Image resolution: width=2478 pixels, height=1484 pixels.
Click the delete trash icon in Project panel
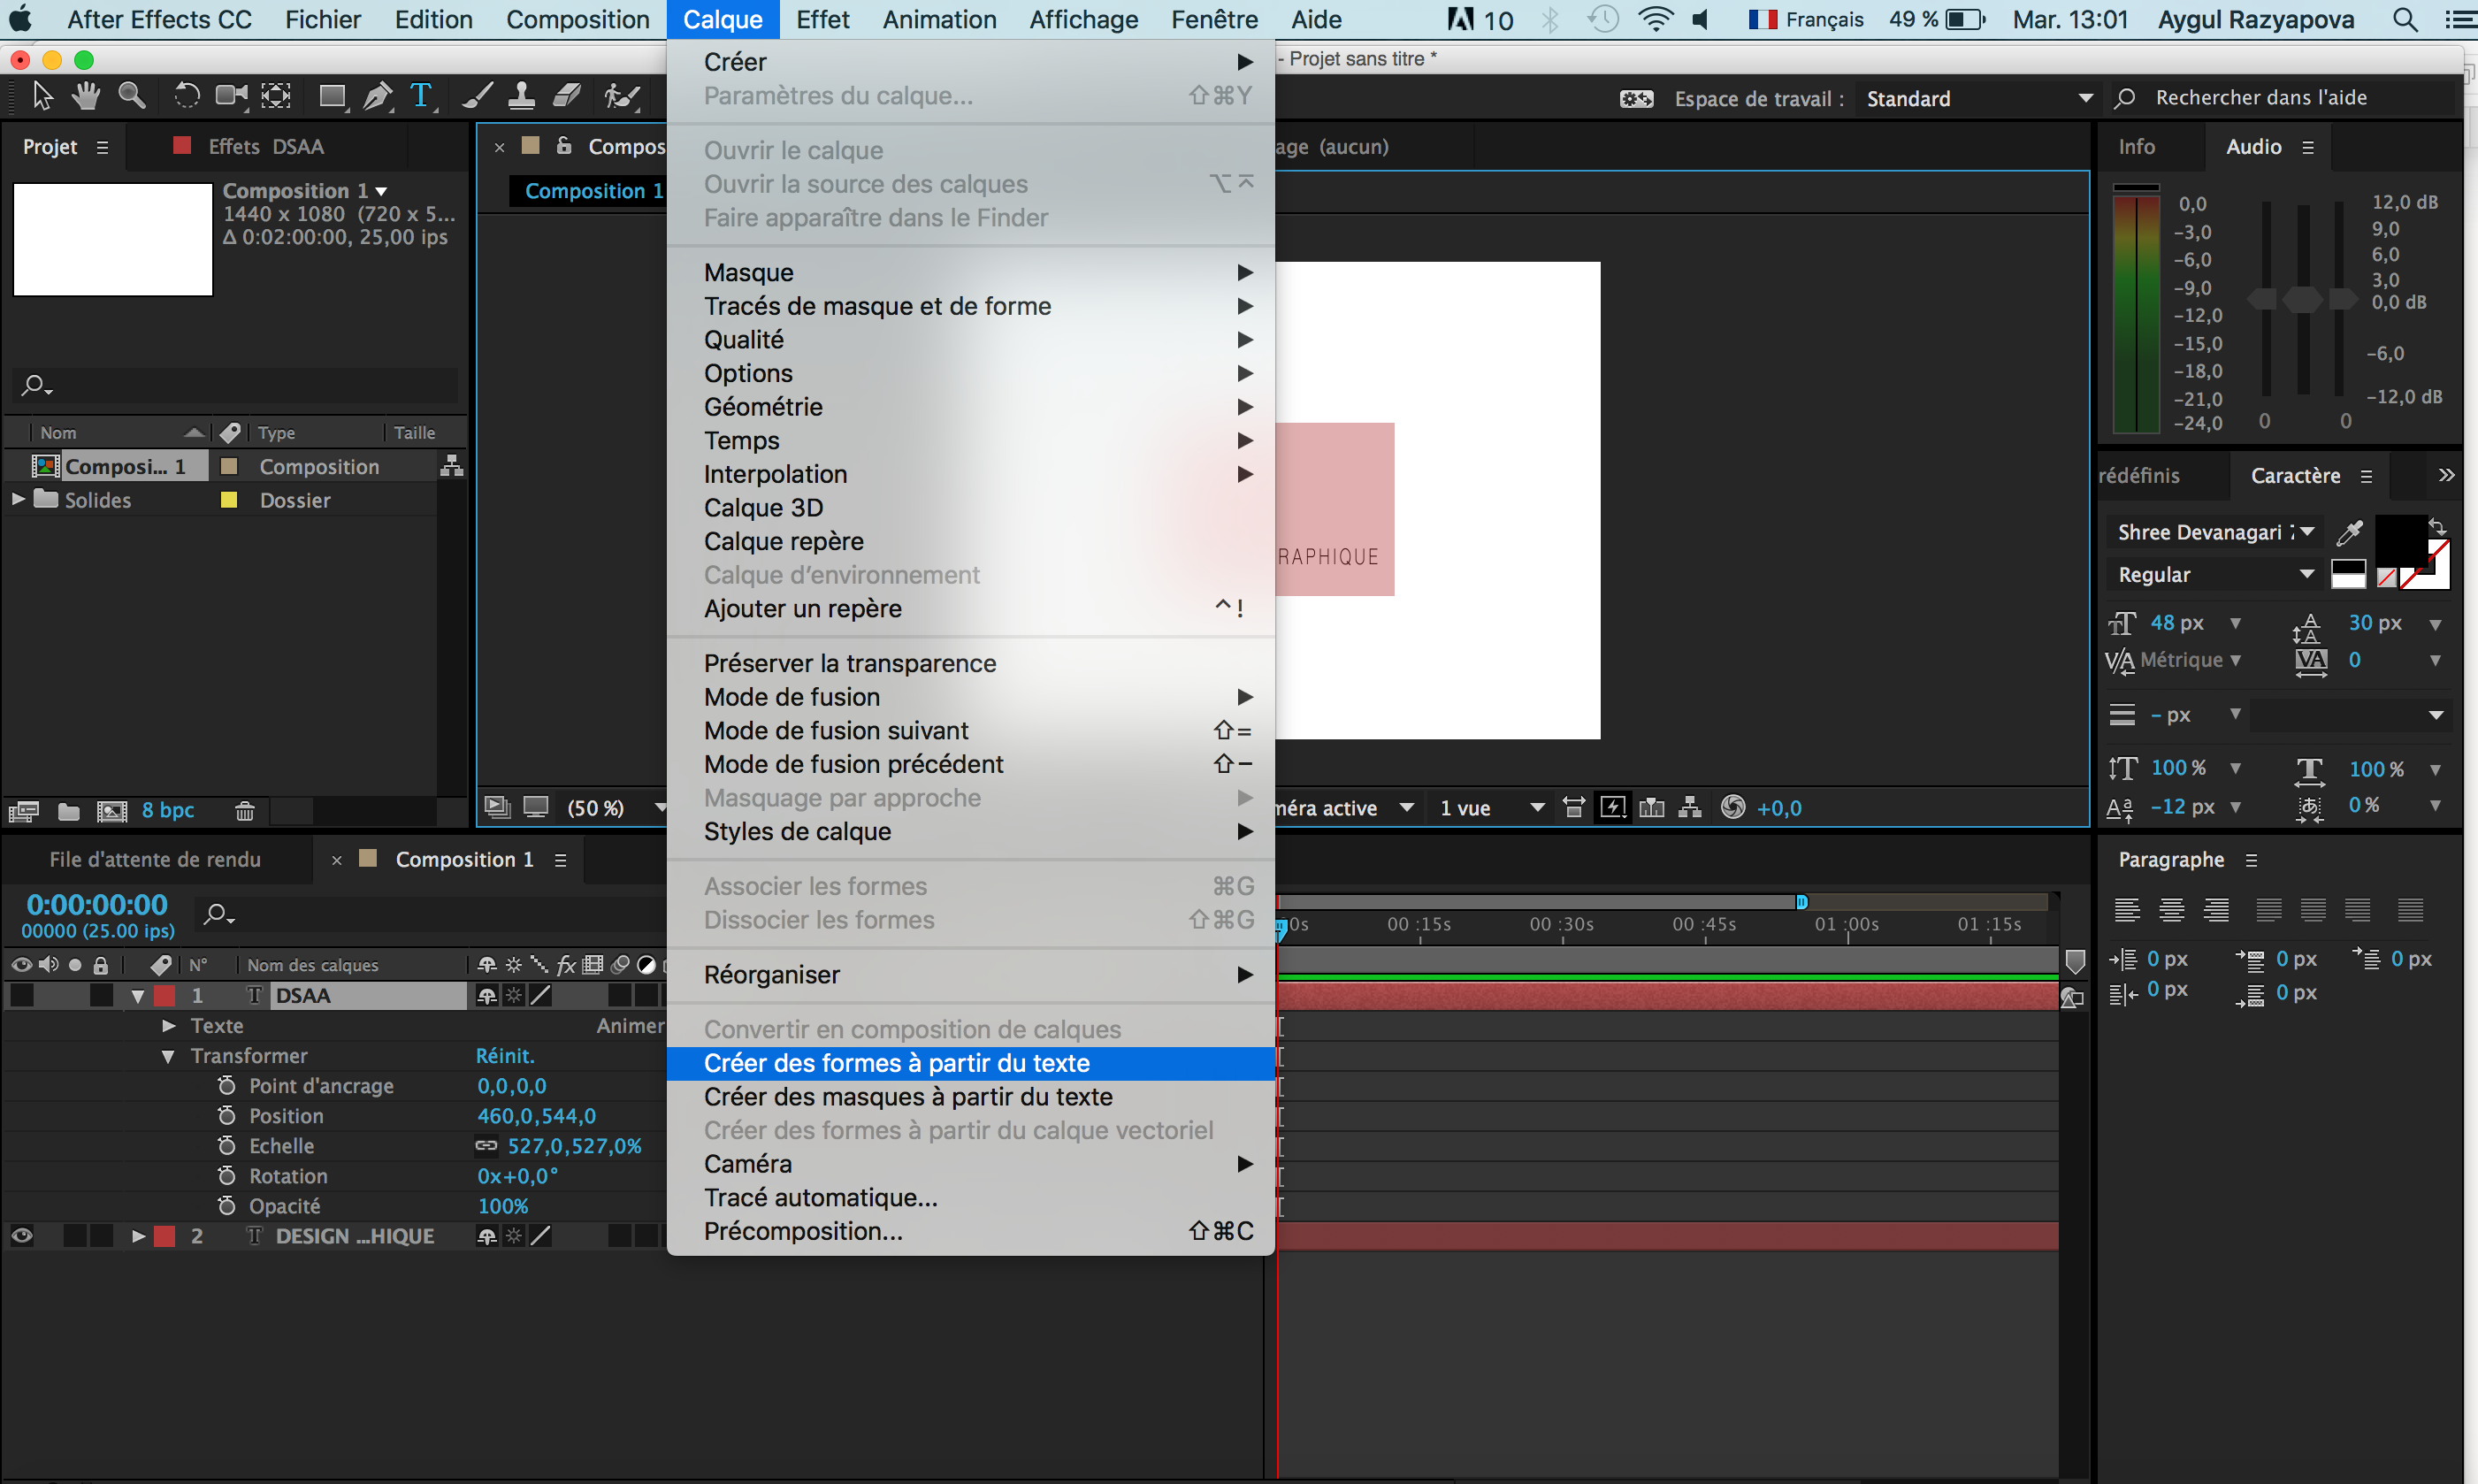click(245, 811)
